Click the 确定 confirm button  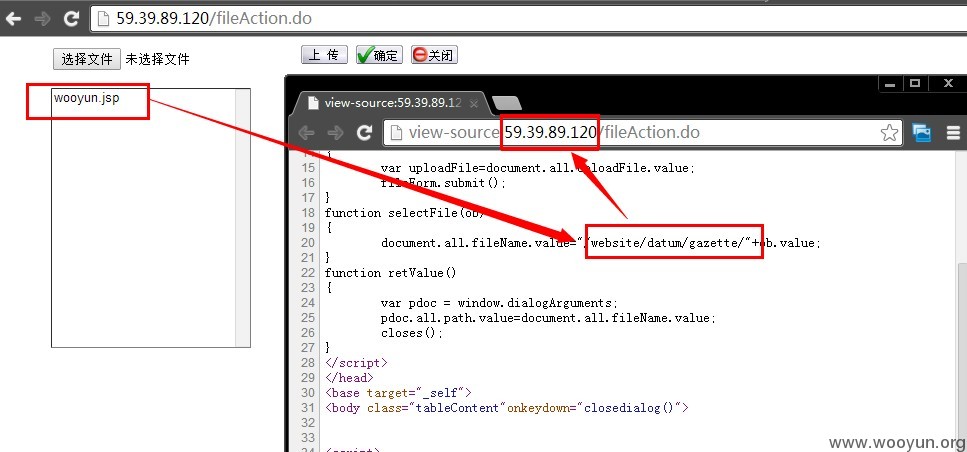coord(379,55)
